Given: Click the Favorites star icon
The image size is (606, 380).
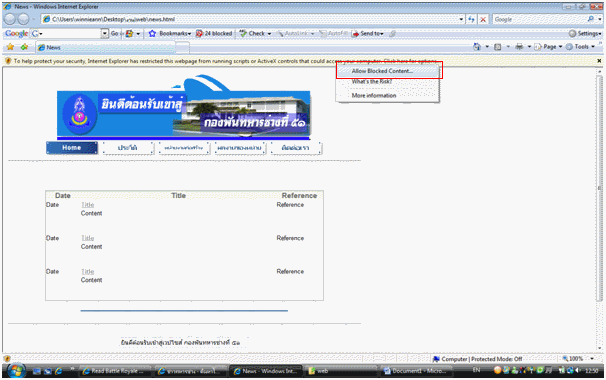Looking at the screenshot, I should pos(10,47).
